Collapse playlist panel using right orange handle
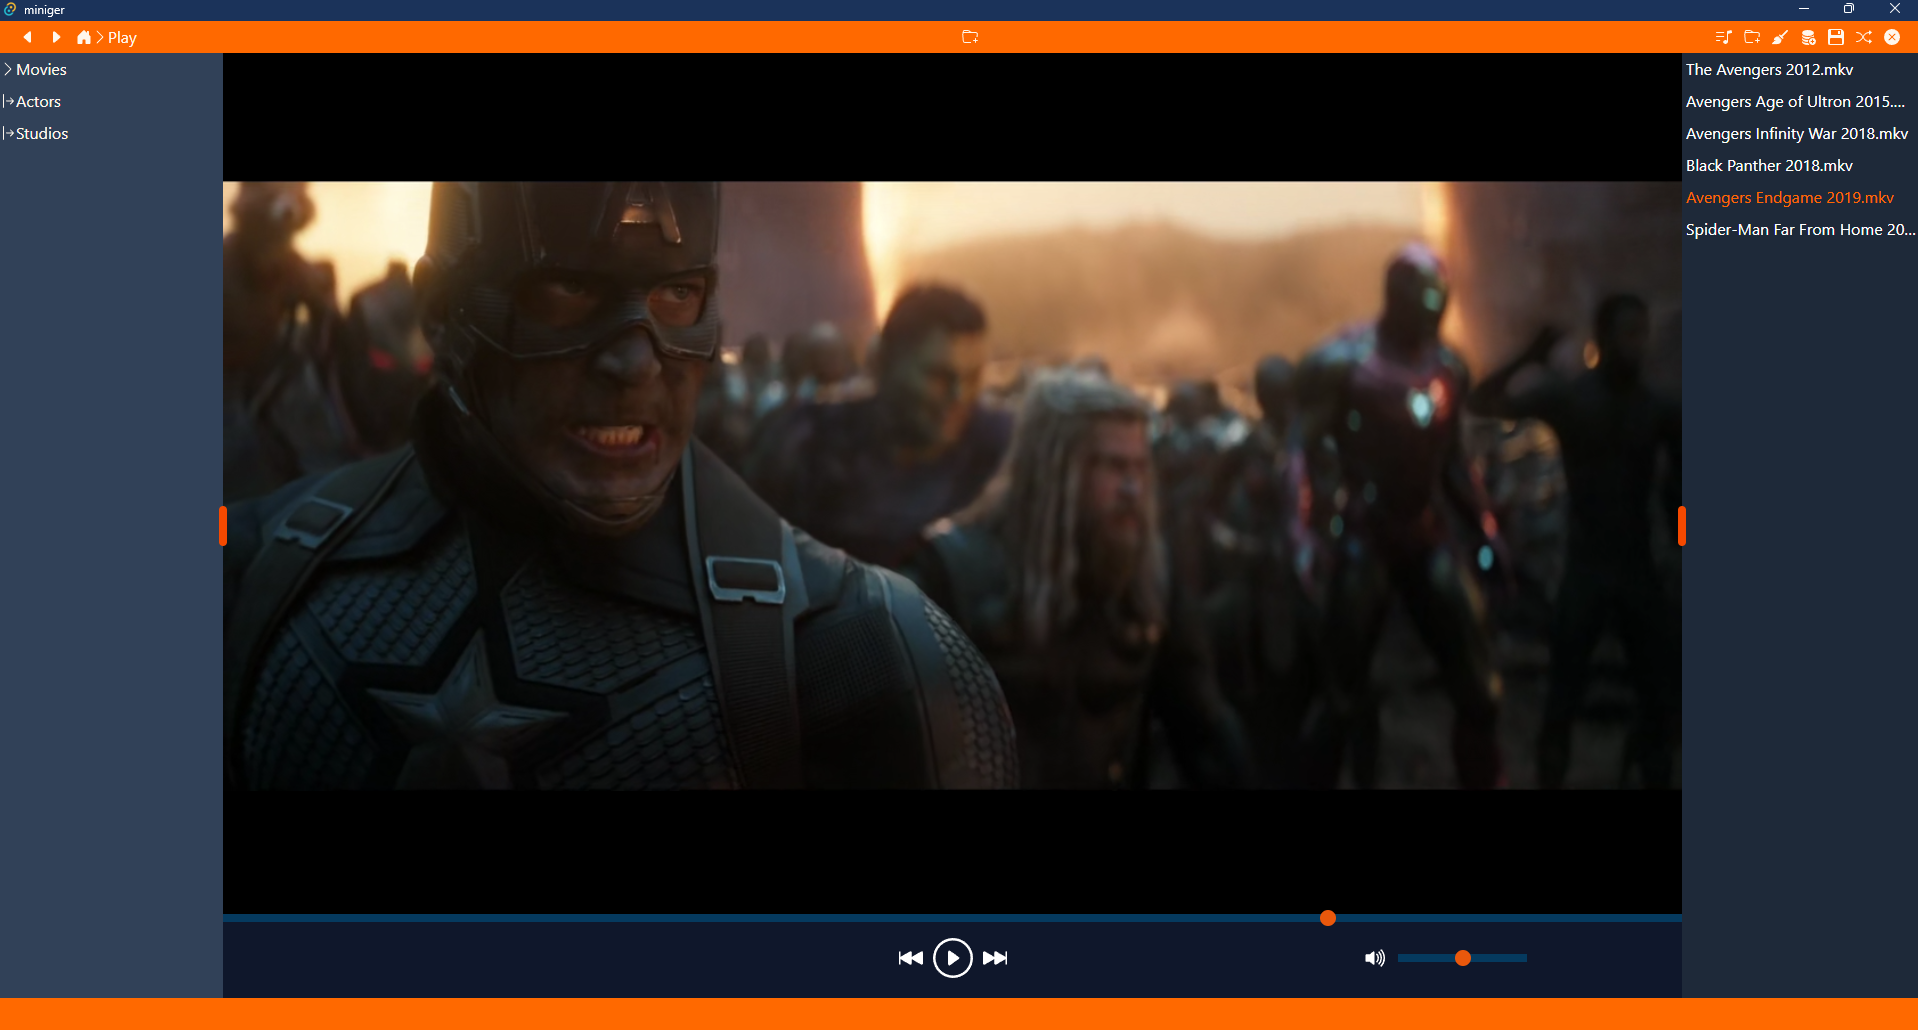 (1681, 526)
